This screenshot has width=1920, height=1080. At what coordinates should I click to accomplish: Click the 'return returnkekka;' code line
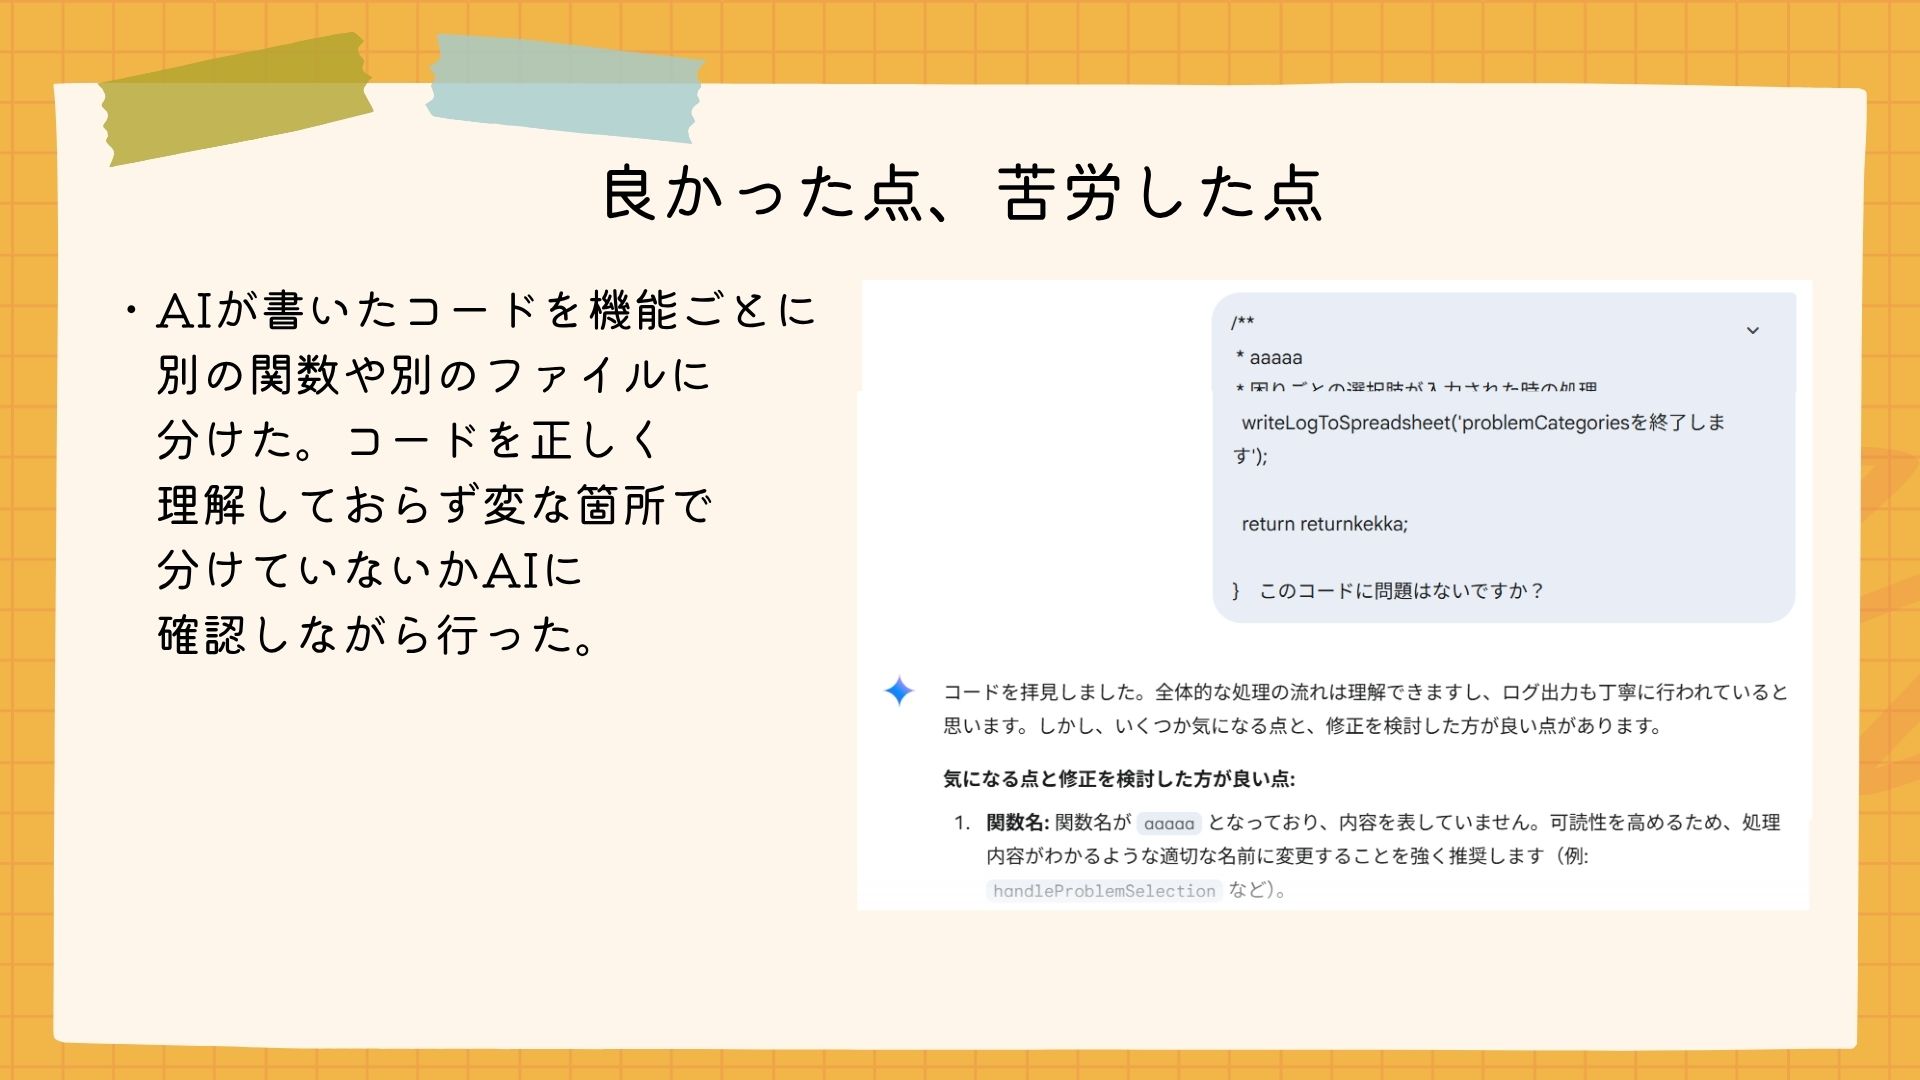tap(1324, 524)
